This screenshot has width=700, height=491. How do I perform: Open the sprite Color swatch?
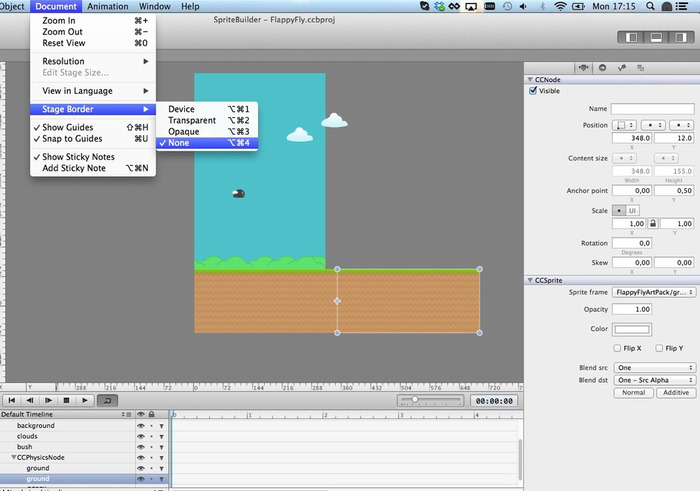click(x=632, y=329)
